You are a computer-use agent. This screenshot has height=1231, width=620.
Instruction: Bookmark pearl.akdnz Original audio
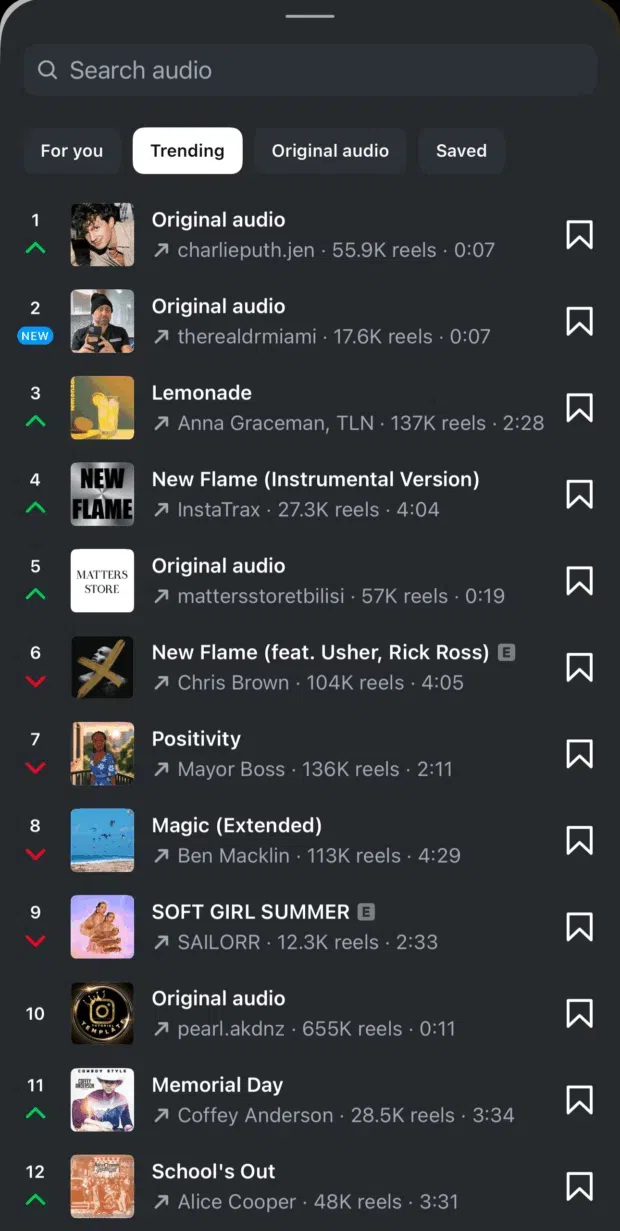click(579, 1014)
